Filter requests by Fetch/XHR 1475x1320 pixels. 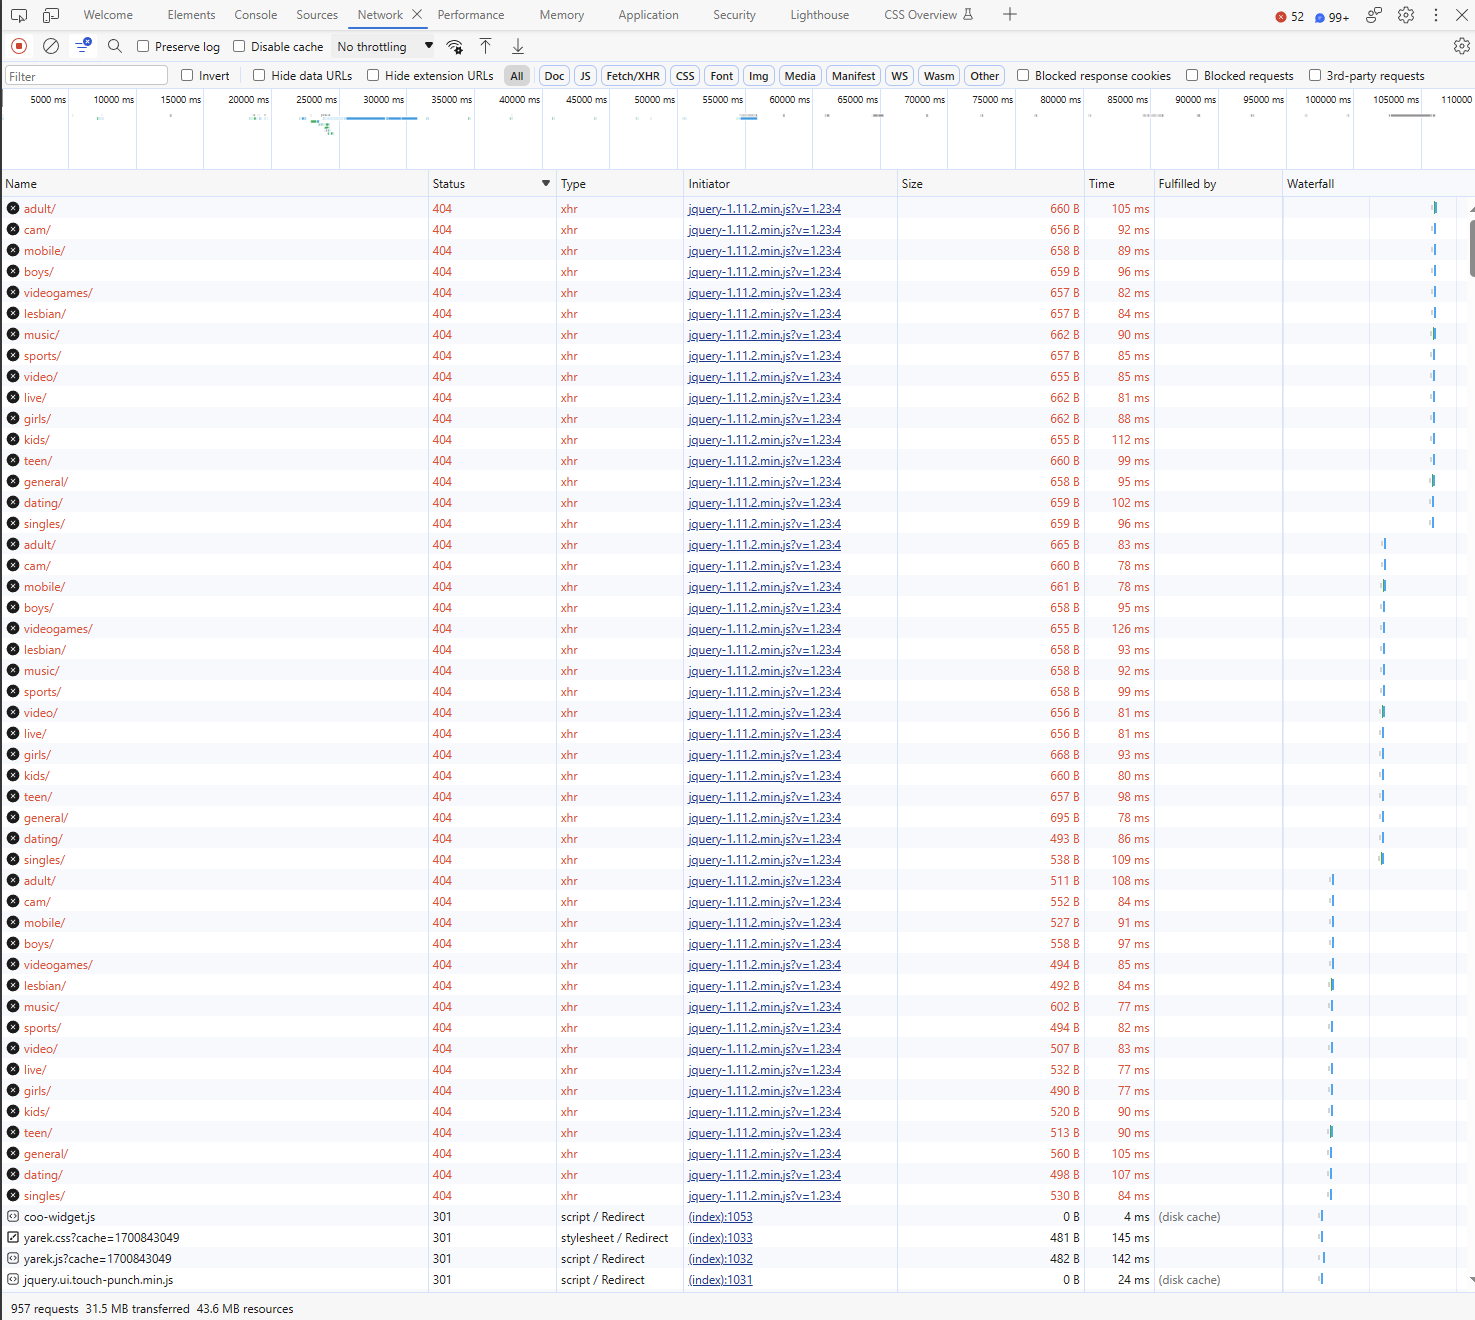coord(633,76)
